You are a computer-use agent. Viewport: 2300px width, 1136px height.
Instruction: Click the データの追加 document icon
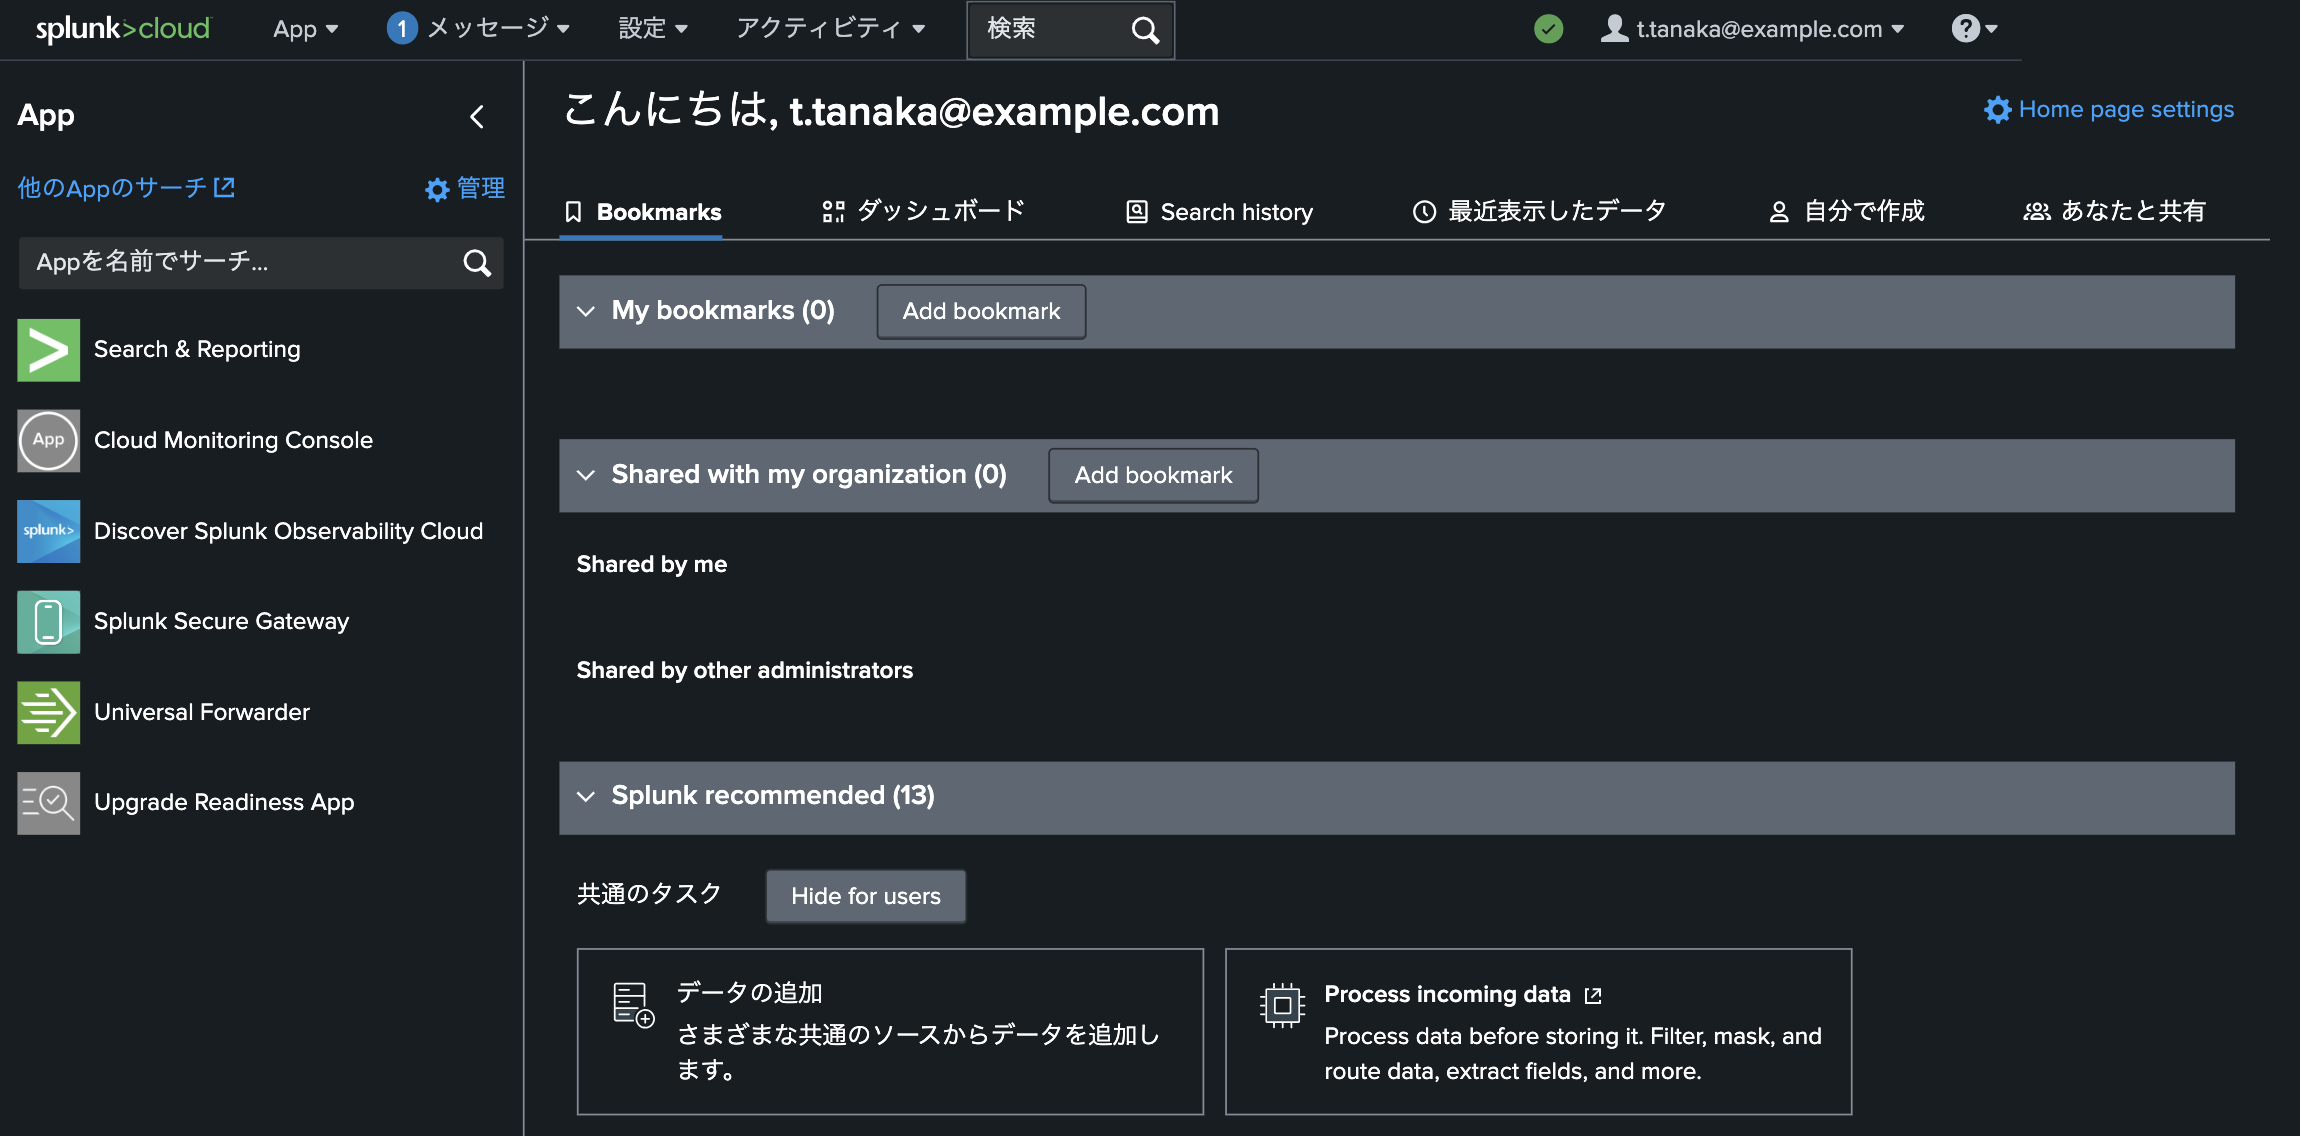[633, 1004]
